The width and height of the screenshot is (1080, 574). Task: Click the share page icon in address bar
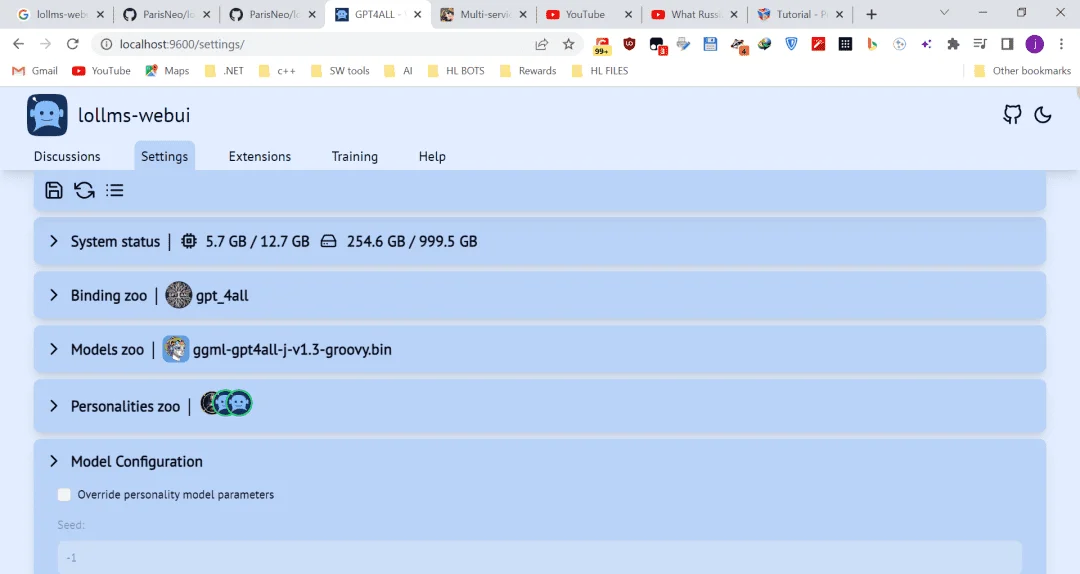tap(541, 44)
